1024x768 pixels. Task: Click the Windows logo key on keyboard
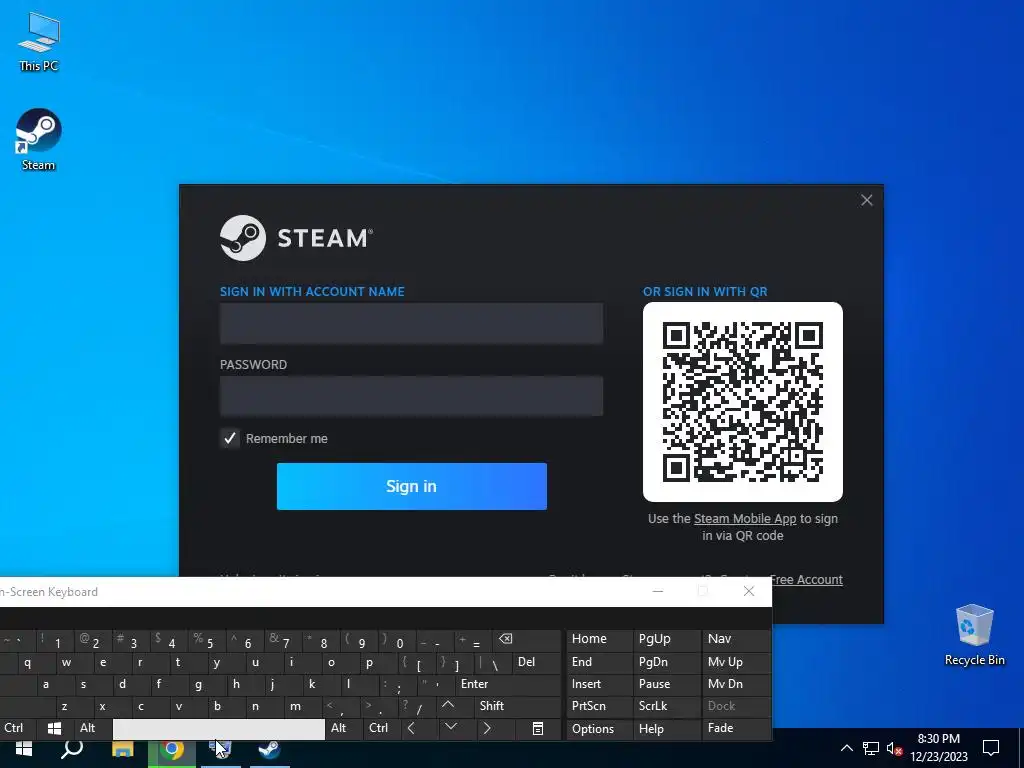tap(55, 728)
